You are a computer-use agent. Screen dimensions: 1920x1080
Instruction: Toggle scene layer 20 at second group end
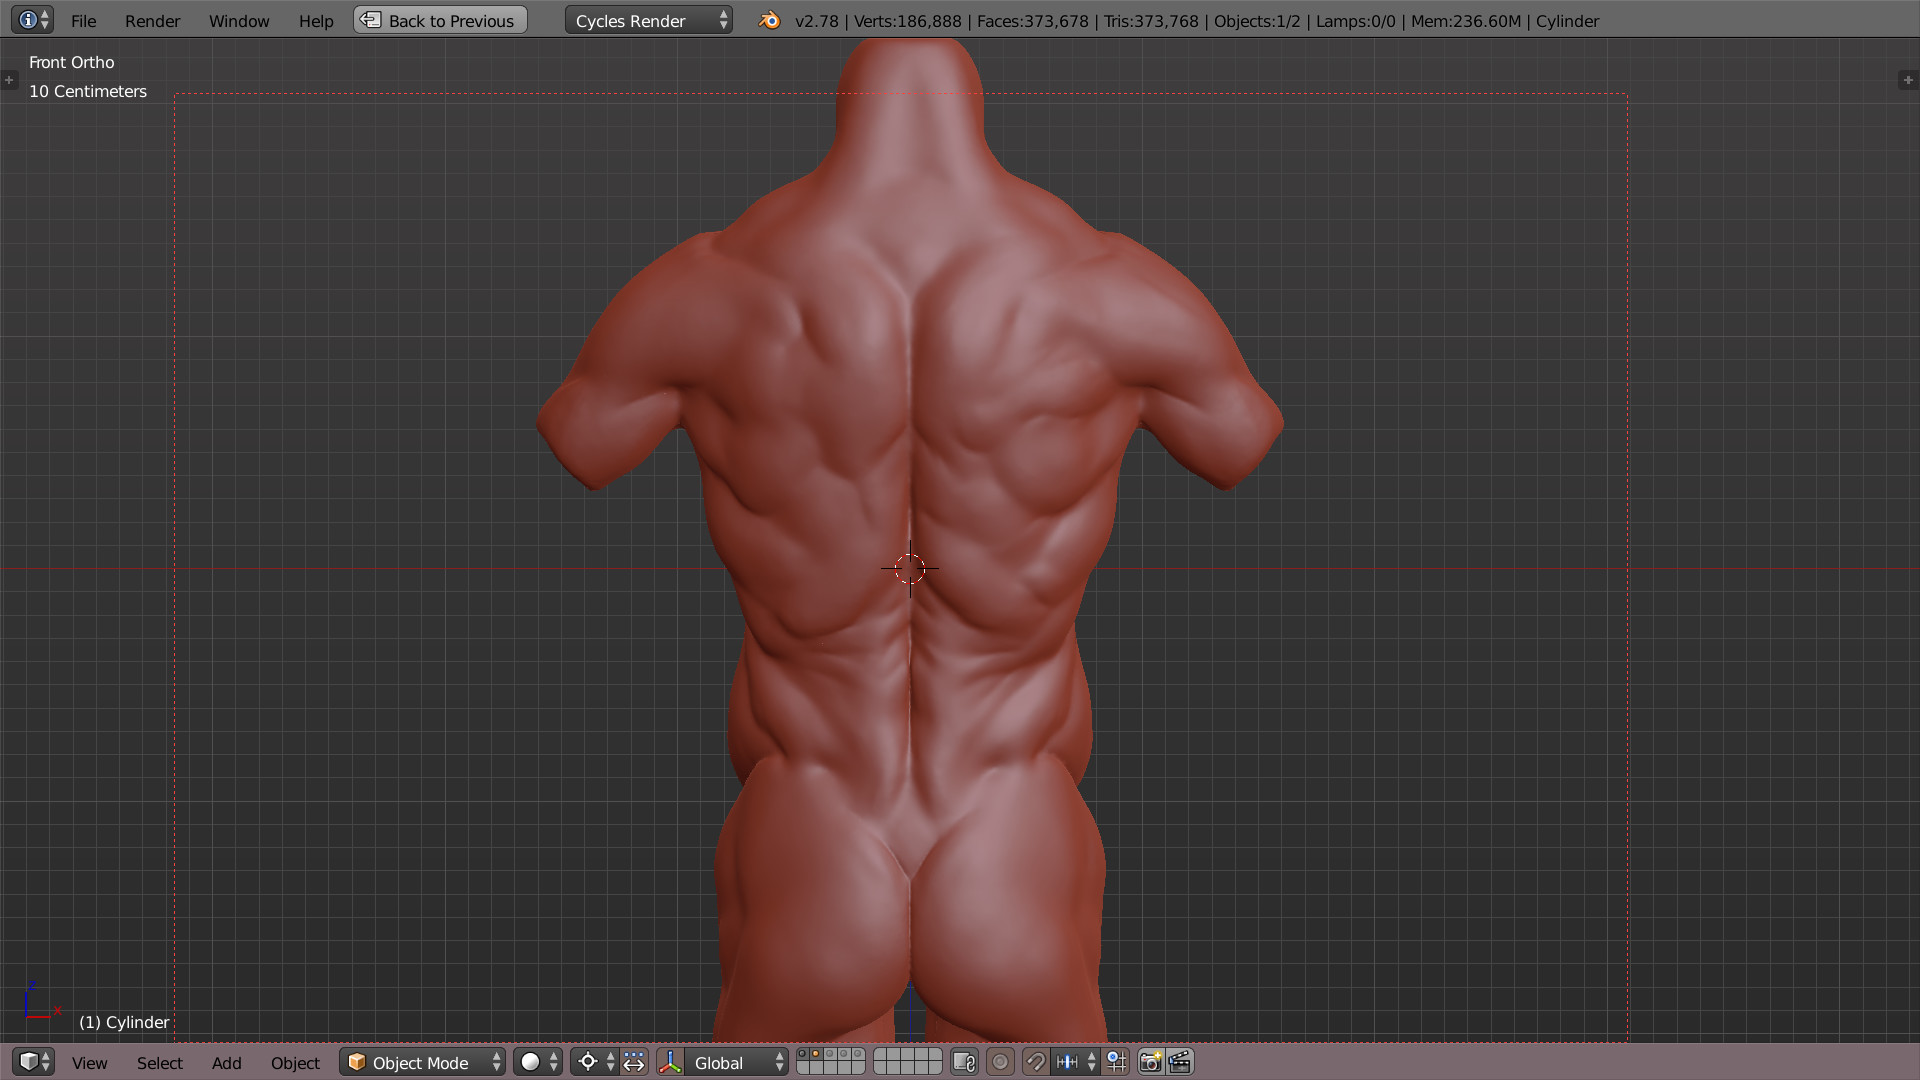coord(935,1068)
